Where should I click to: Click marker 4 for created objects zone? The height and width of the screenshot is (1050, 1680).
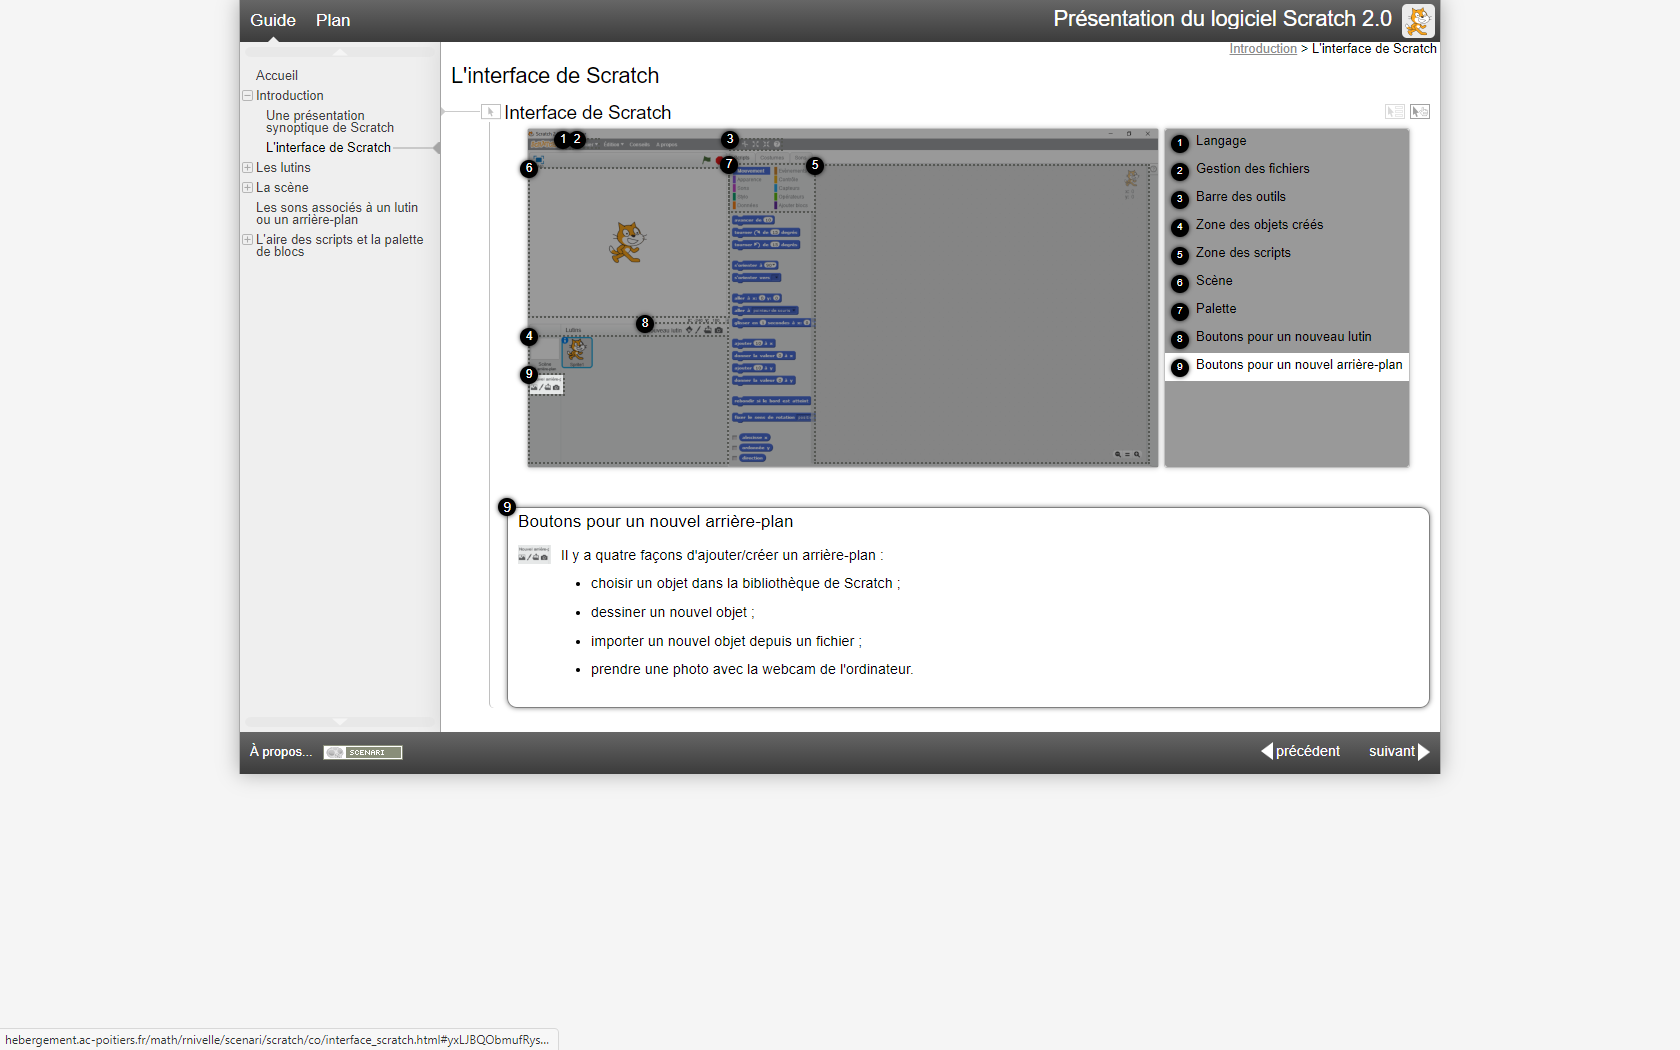pos(529,336)
